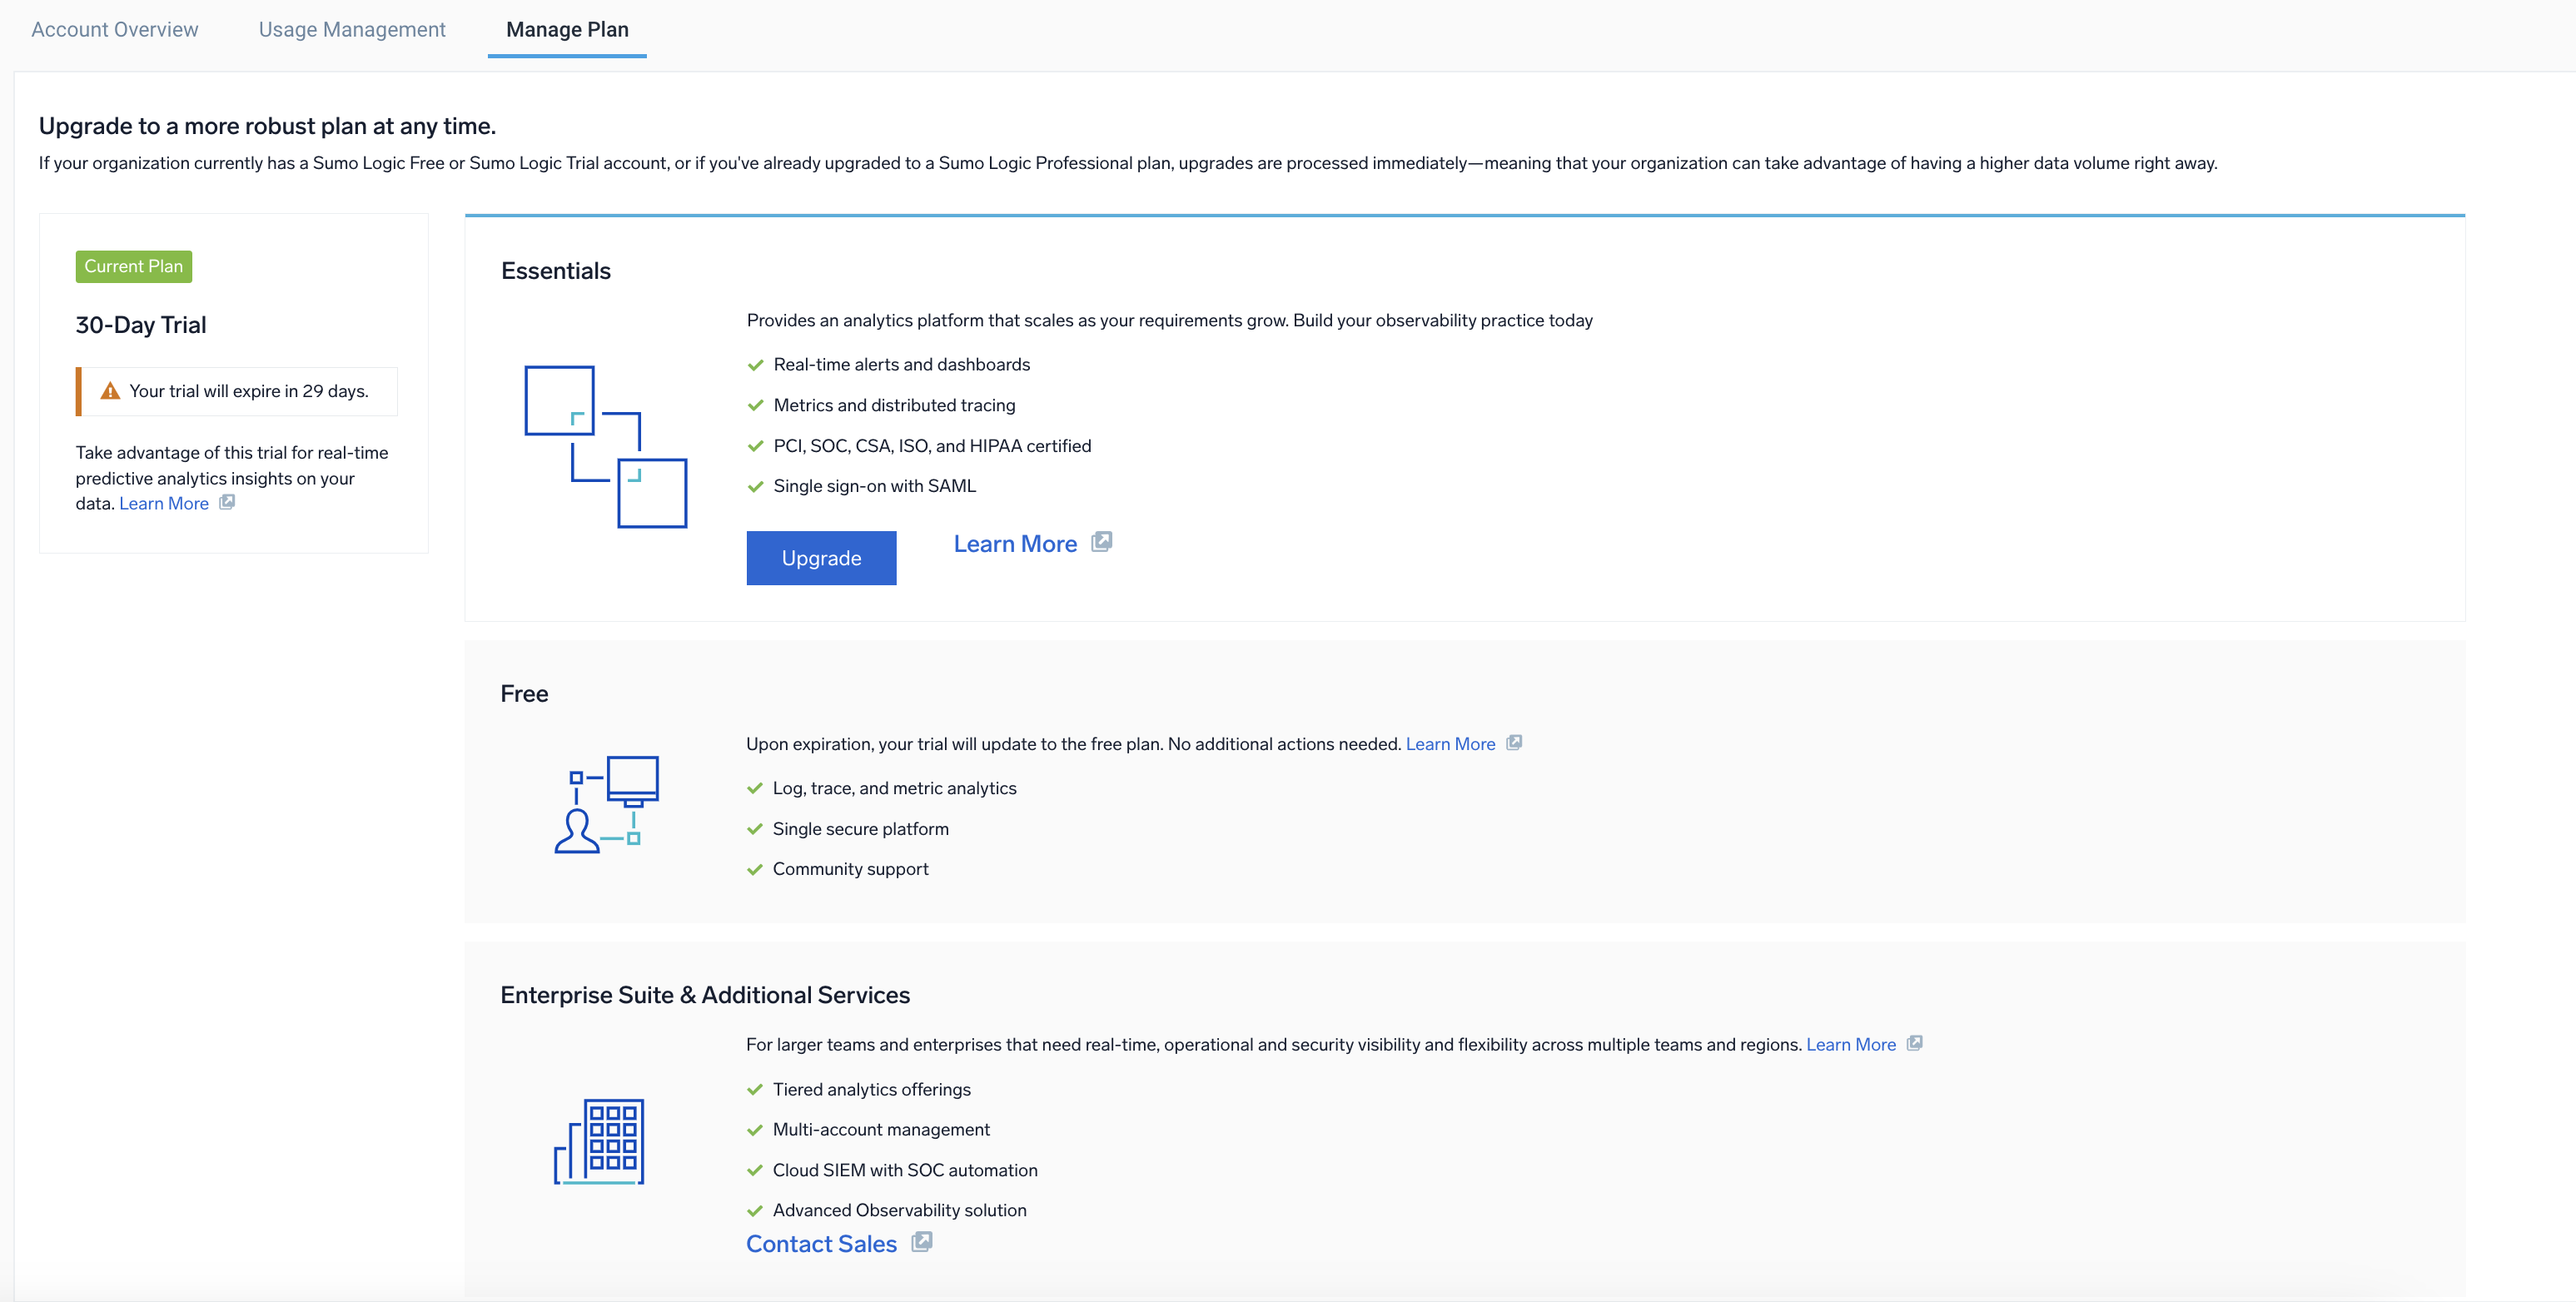Click 'Upgrade to a more robust plan' heading
Viewport: 2576px width, 1302px height.
click(267, 126)
